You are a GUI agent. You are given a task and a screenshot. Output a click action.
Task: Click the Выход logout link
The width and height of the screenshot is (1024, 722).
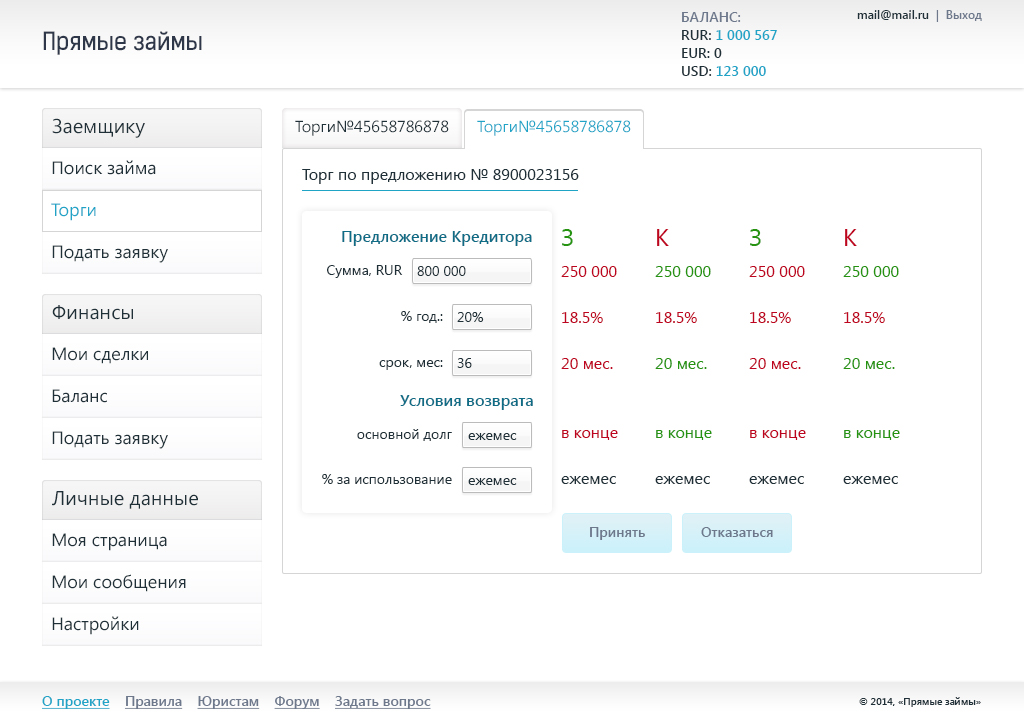963,15
